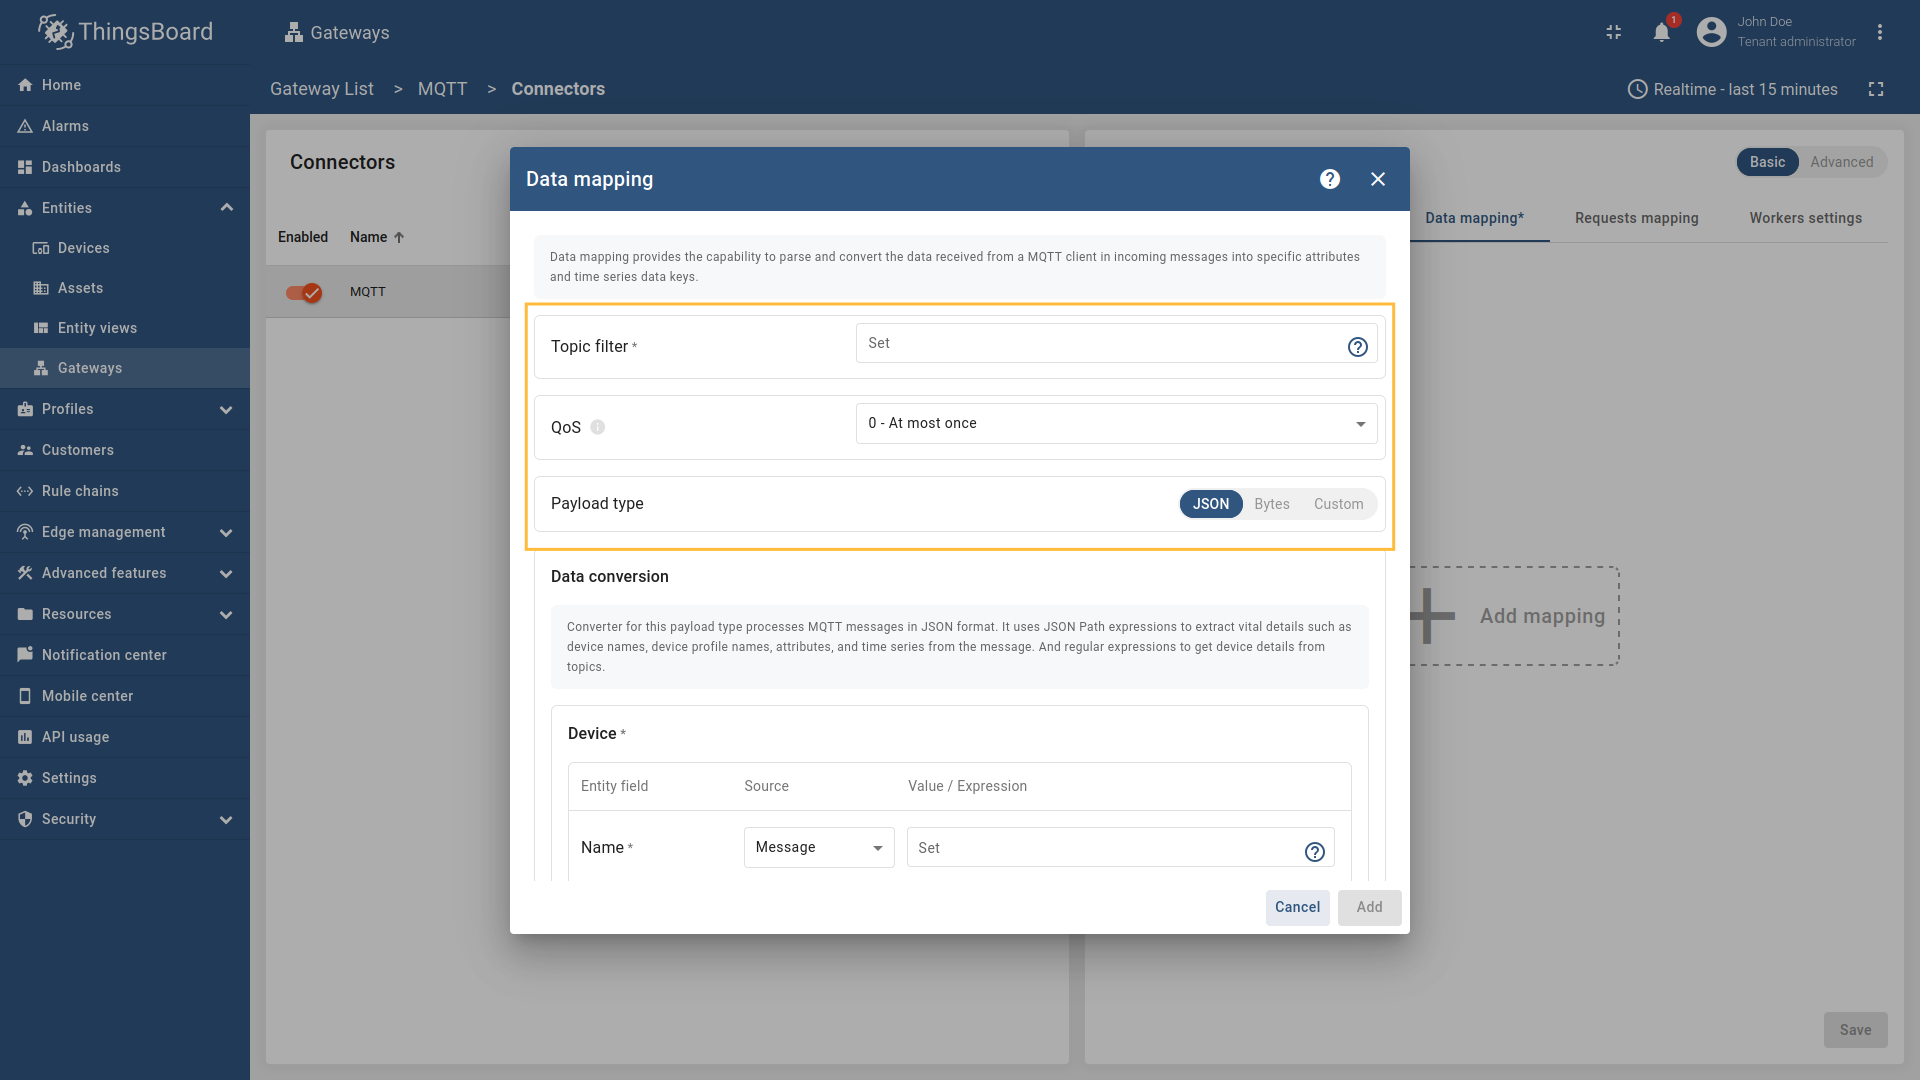Click the QoS info icon
Viewport: 1920px width, 1080px height.
pos(598,427)
